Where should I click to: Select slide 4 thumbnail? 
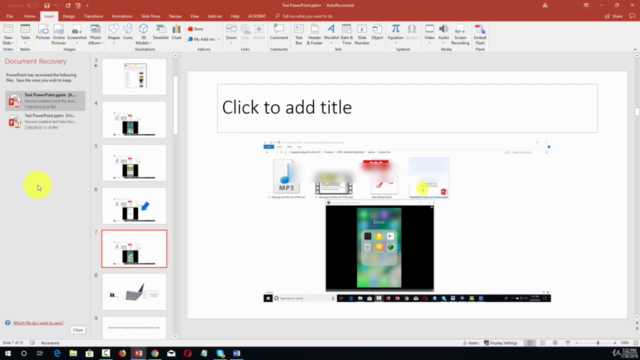(134, 120)
